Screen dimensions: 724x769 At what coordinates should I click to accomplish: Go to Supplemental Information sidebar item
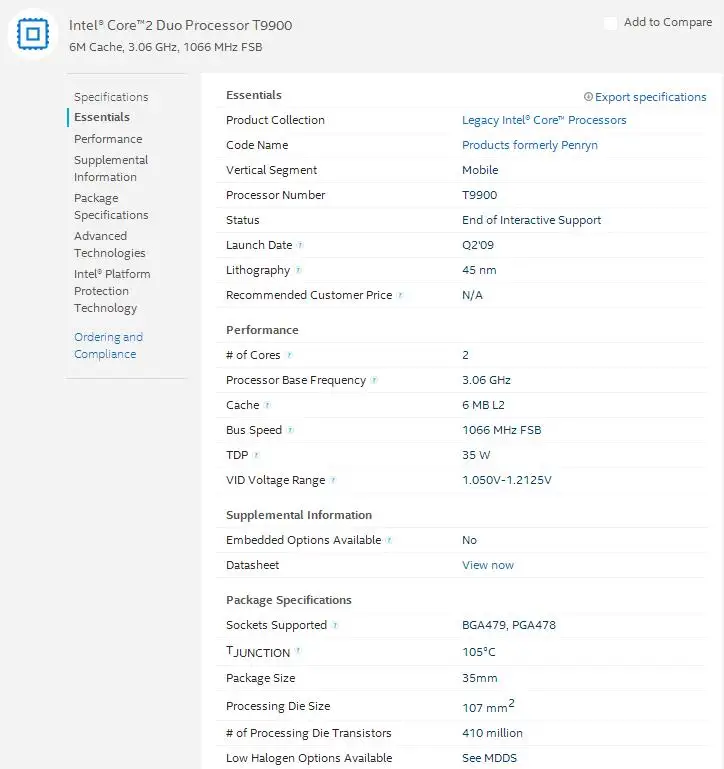click(x=111, y=168)
